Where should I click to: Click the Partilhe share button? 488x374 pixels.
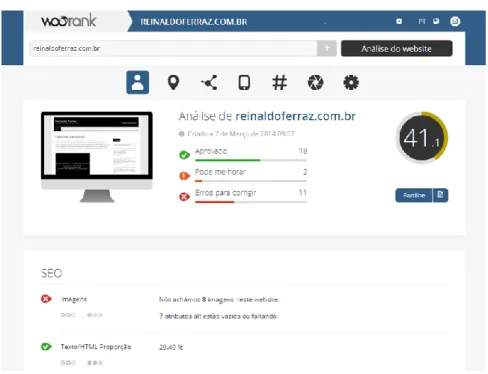coord(414,195)
